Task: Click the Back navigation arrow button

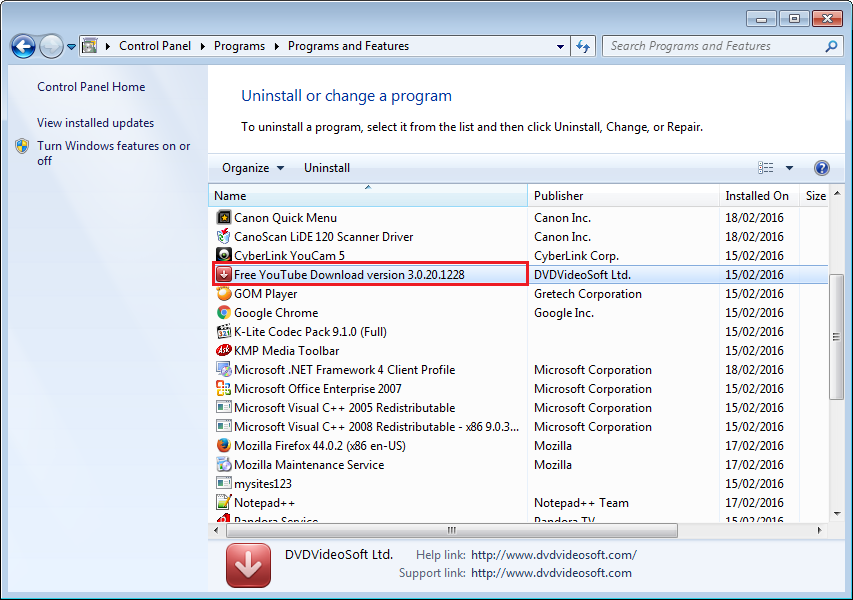Action: [23, 46]
